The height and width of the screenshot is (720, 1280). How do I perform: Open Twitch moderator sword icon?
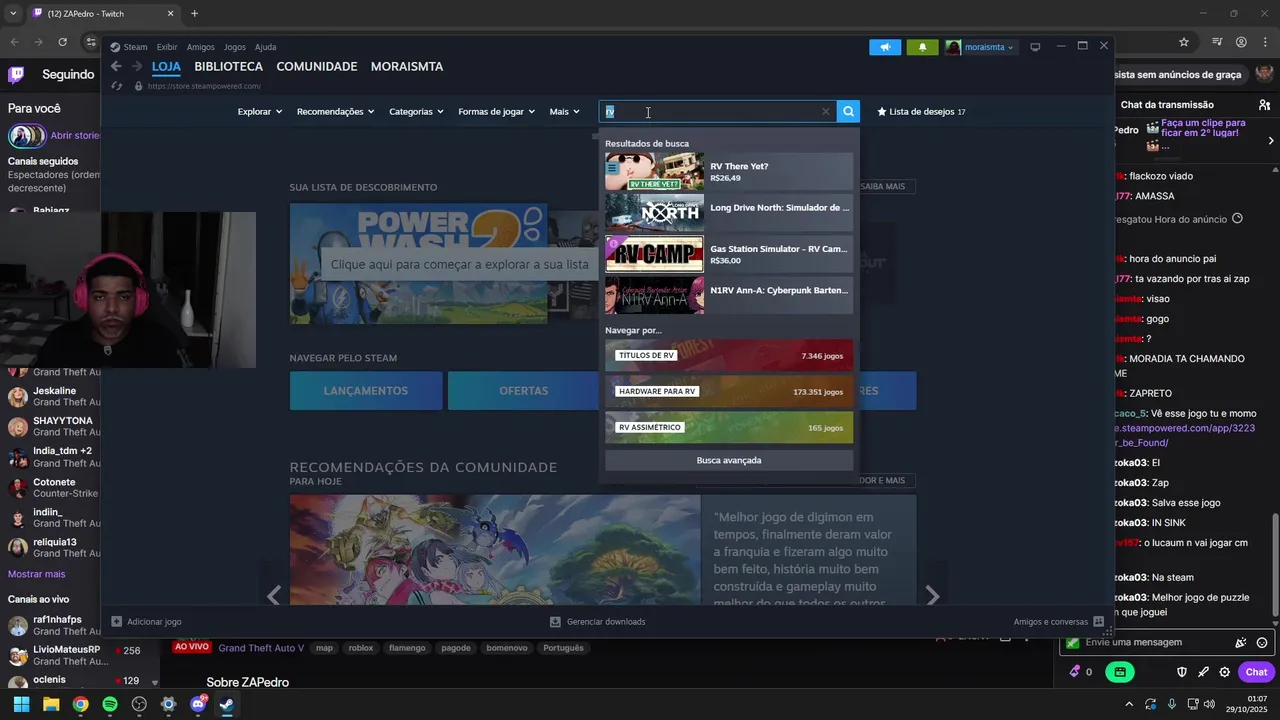1203,672
